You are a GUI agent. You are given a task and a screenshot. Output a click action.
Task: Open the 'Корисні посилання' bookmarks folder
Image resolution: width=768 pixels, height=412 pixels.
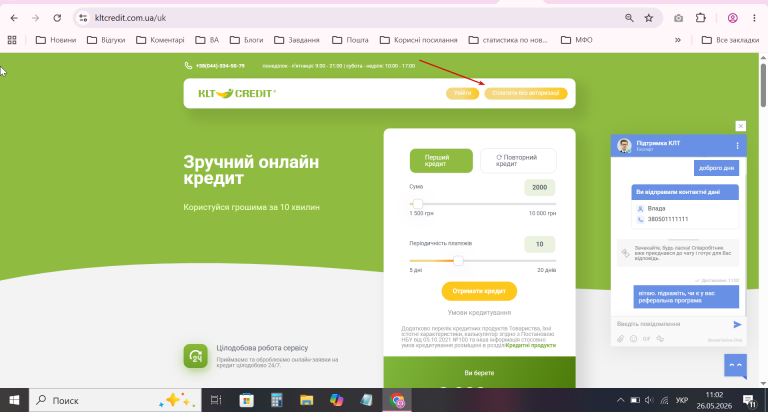pos(418,40)
